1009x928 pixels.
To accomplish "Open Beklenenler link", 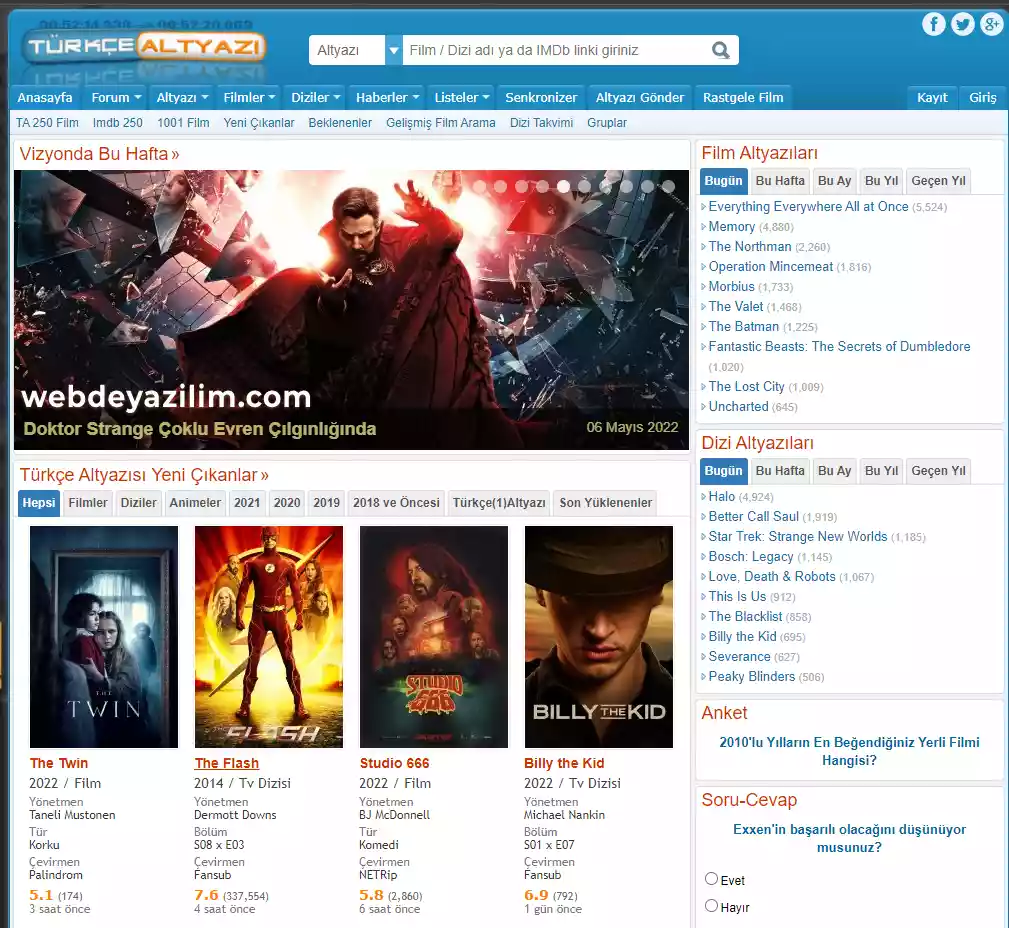I will 340,123.
